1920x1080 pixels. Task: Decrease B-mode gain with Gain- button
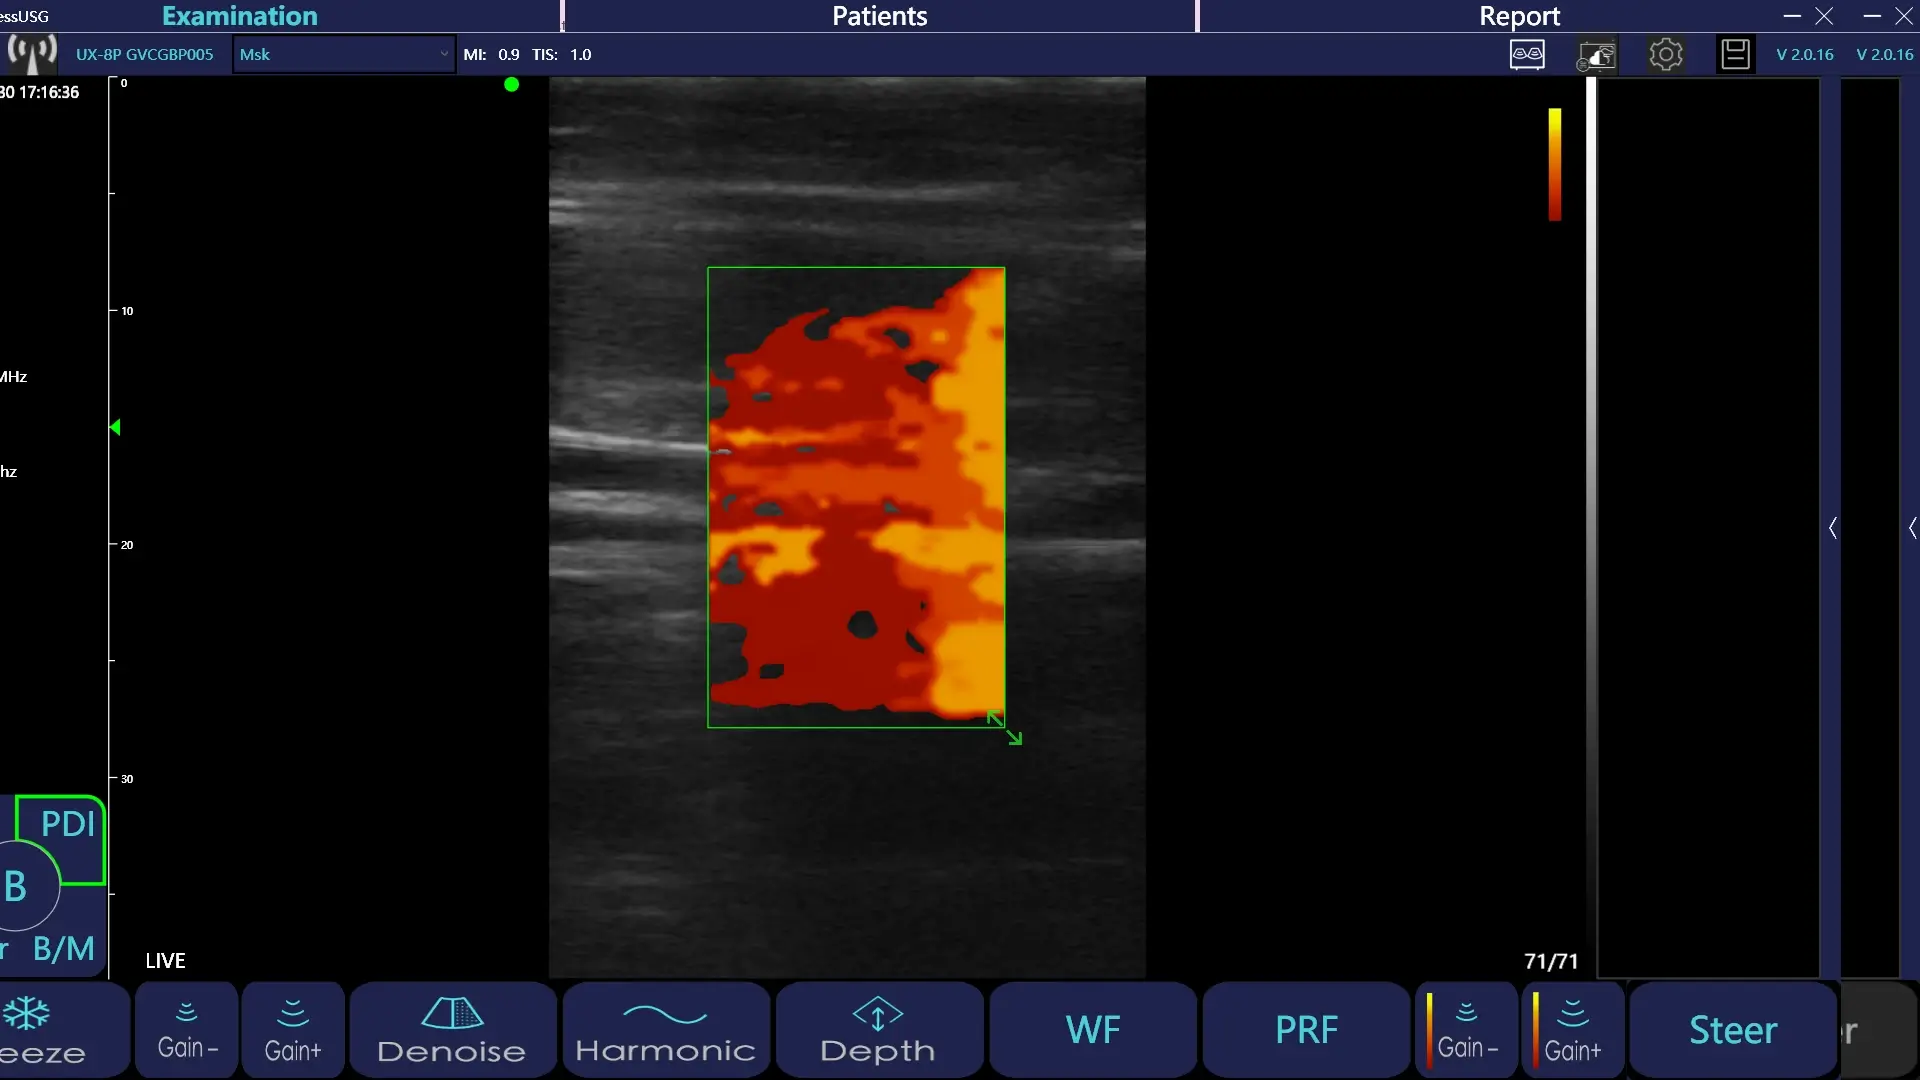tap(187, 1030)
